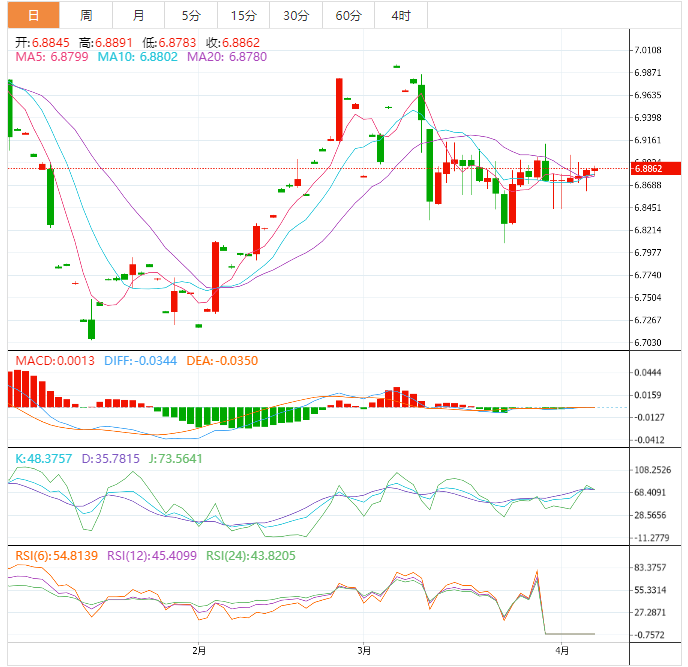Click the 68.4091 KDJ axis label
688x667 pixels.
[x=650, y=492]
